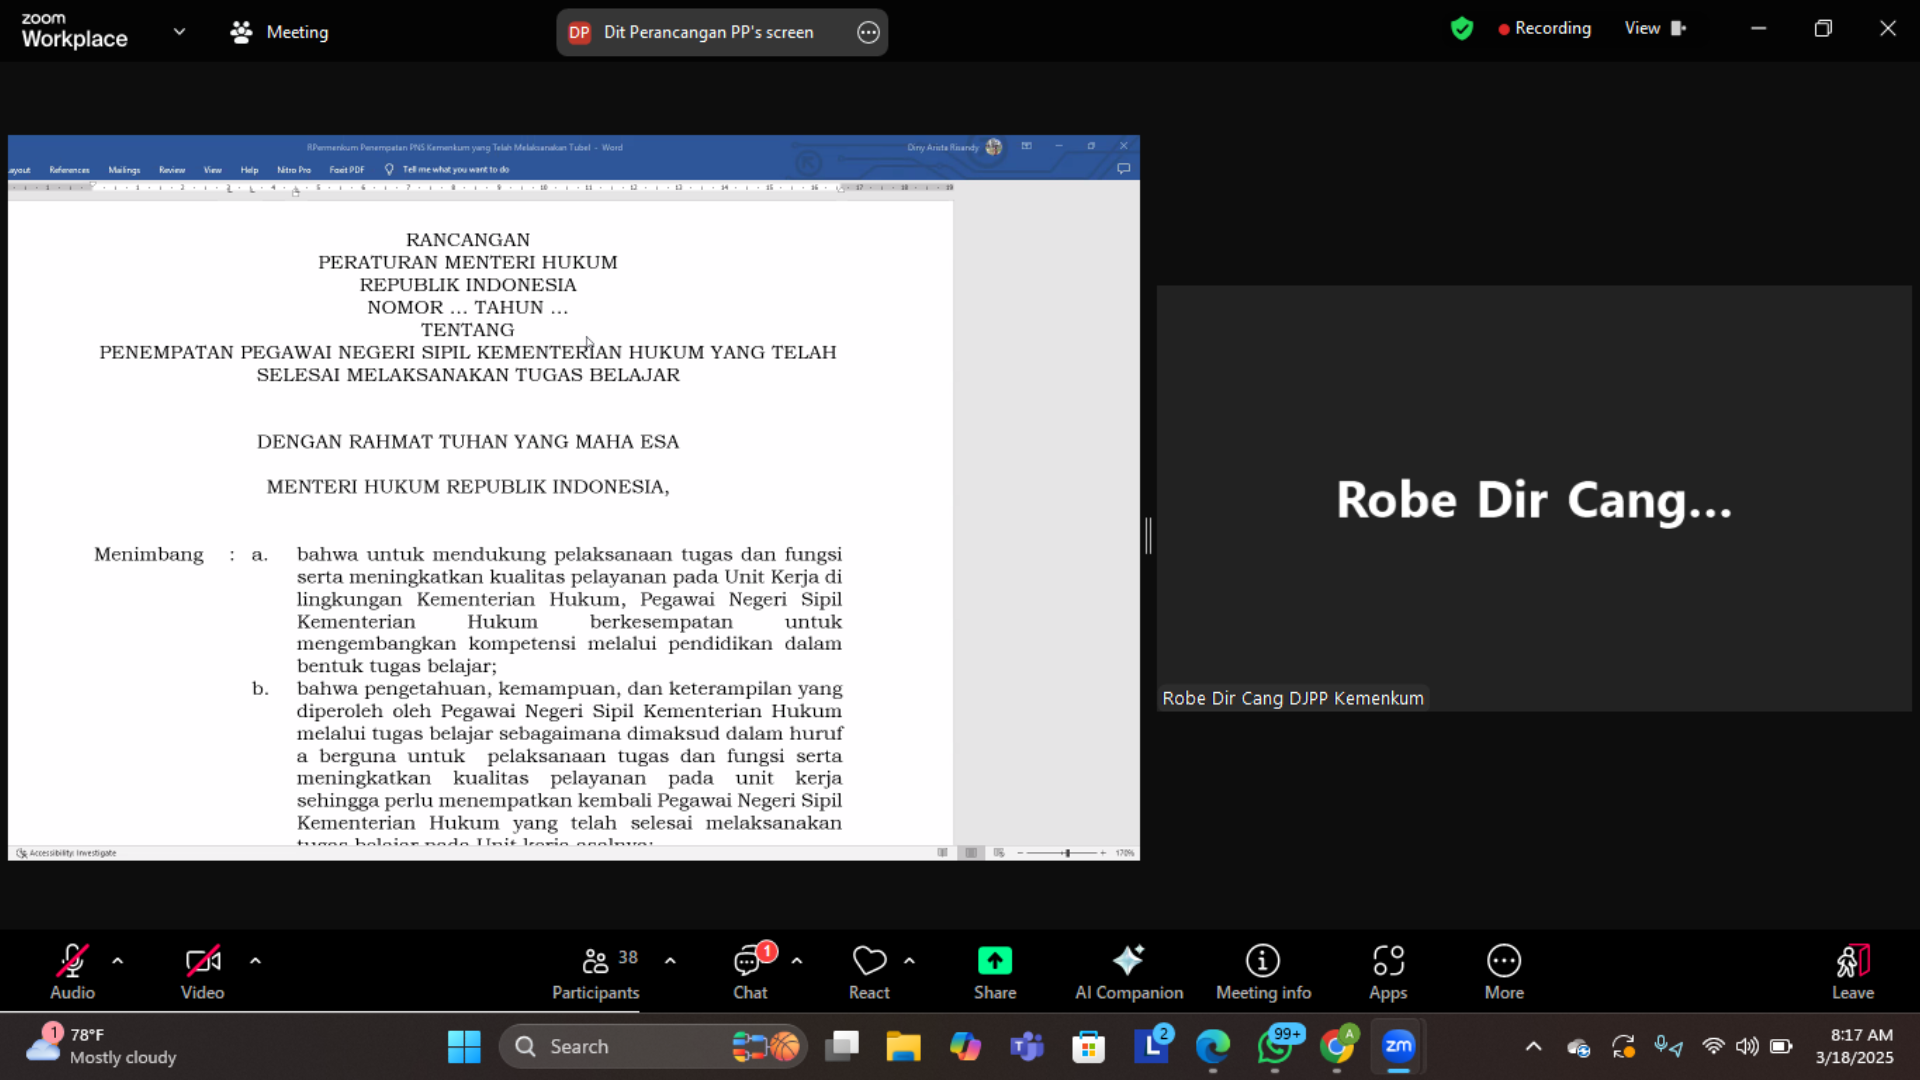
Task: Open File Explorer from taskbar
Action: pyautogui.click(x=903, y=1046)
